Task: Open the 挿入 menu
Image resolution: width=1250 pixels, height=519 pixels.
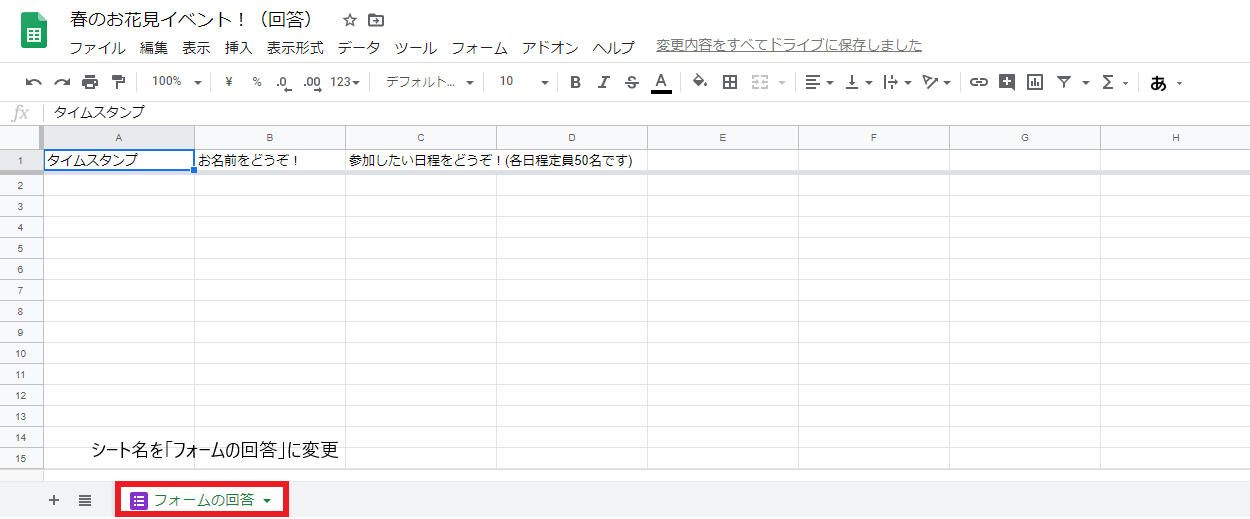Action: (238, 47)
